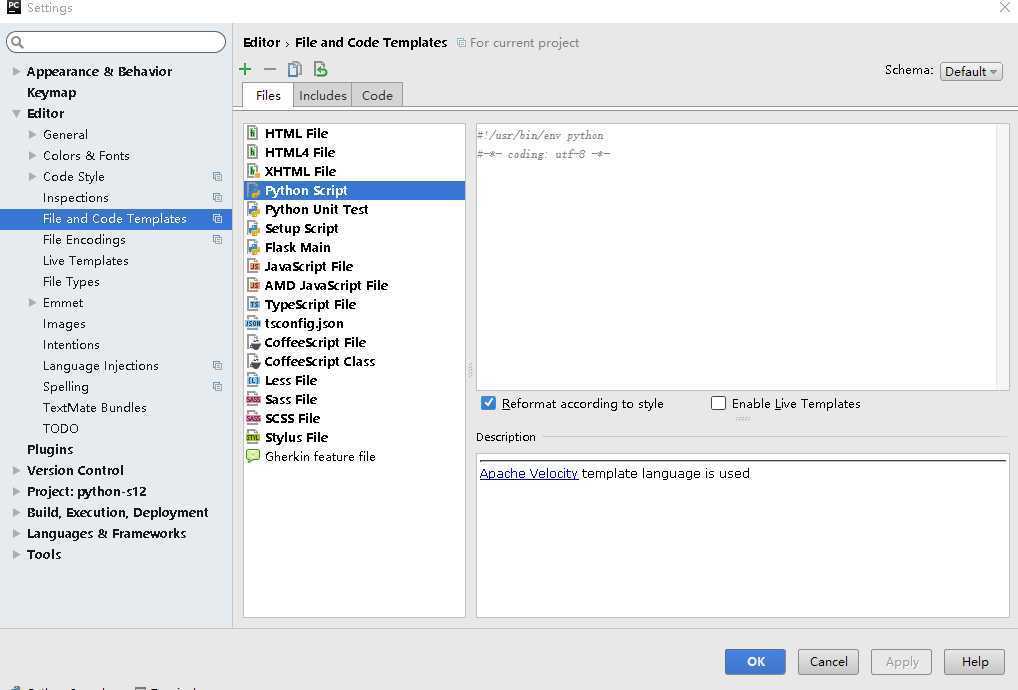Select Keymap in settings tree

51,92
